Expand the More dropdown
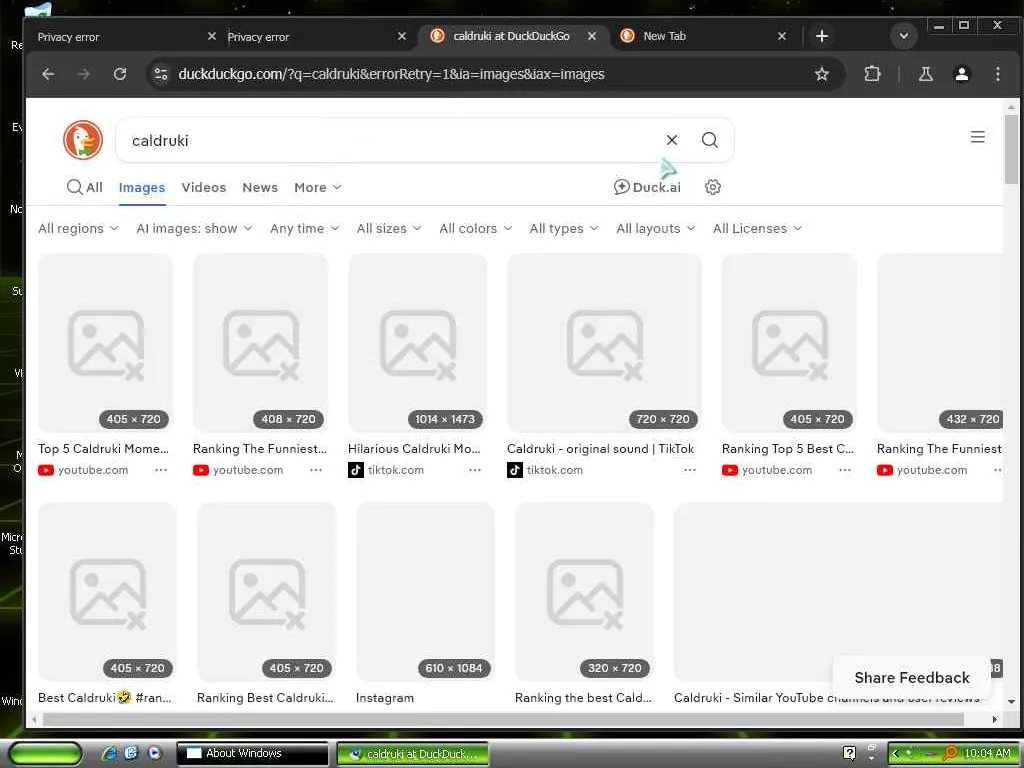Screen dimensions: 1024x768 [x=317, y=187]
